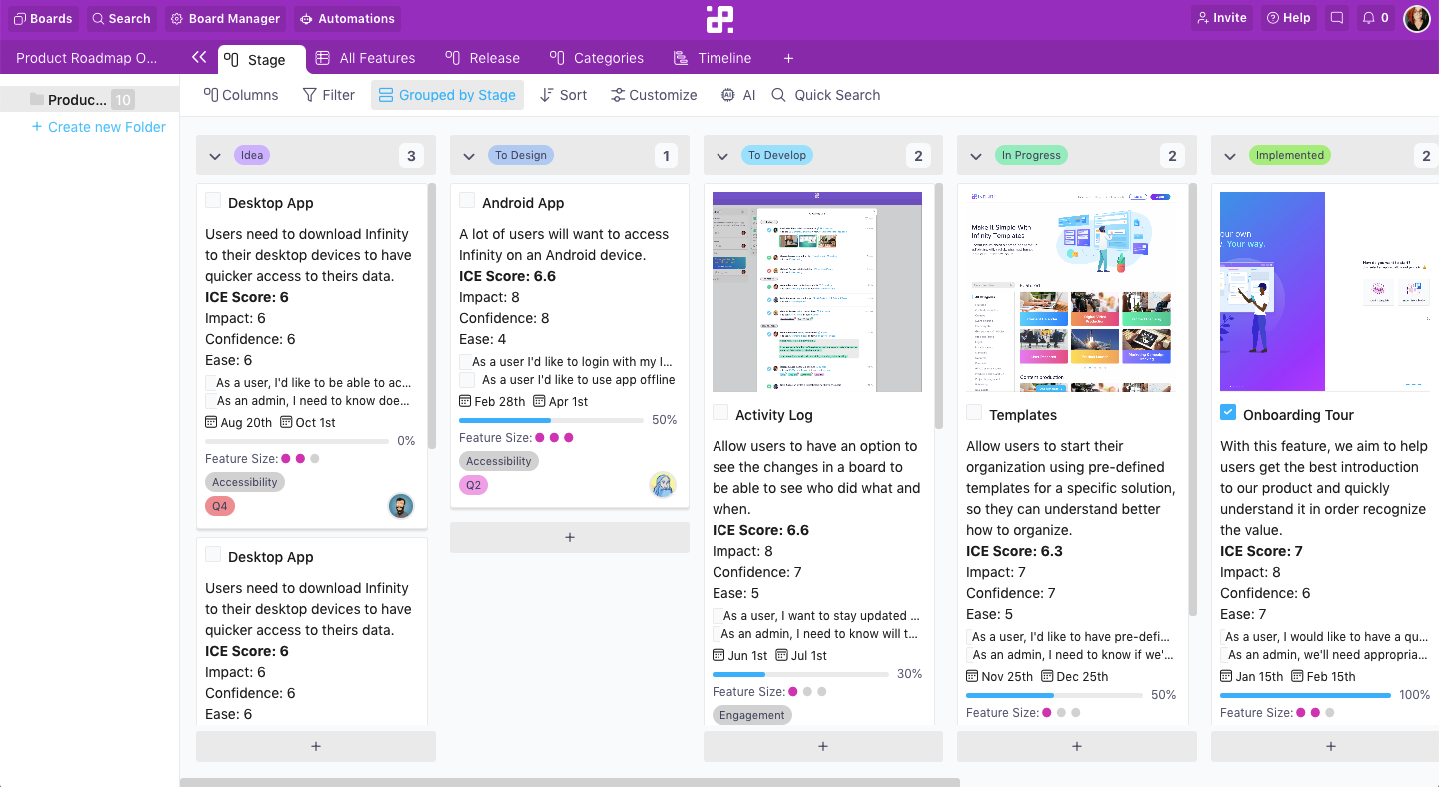The width and height of the screenshot is (1439, 787).
Task: Collapse the In Progress column
Action: pos(976,155)
